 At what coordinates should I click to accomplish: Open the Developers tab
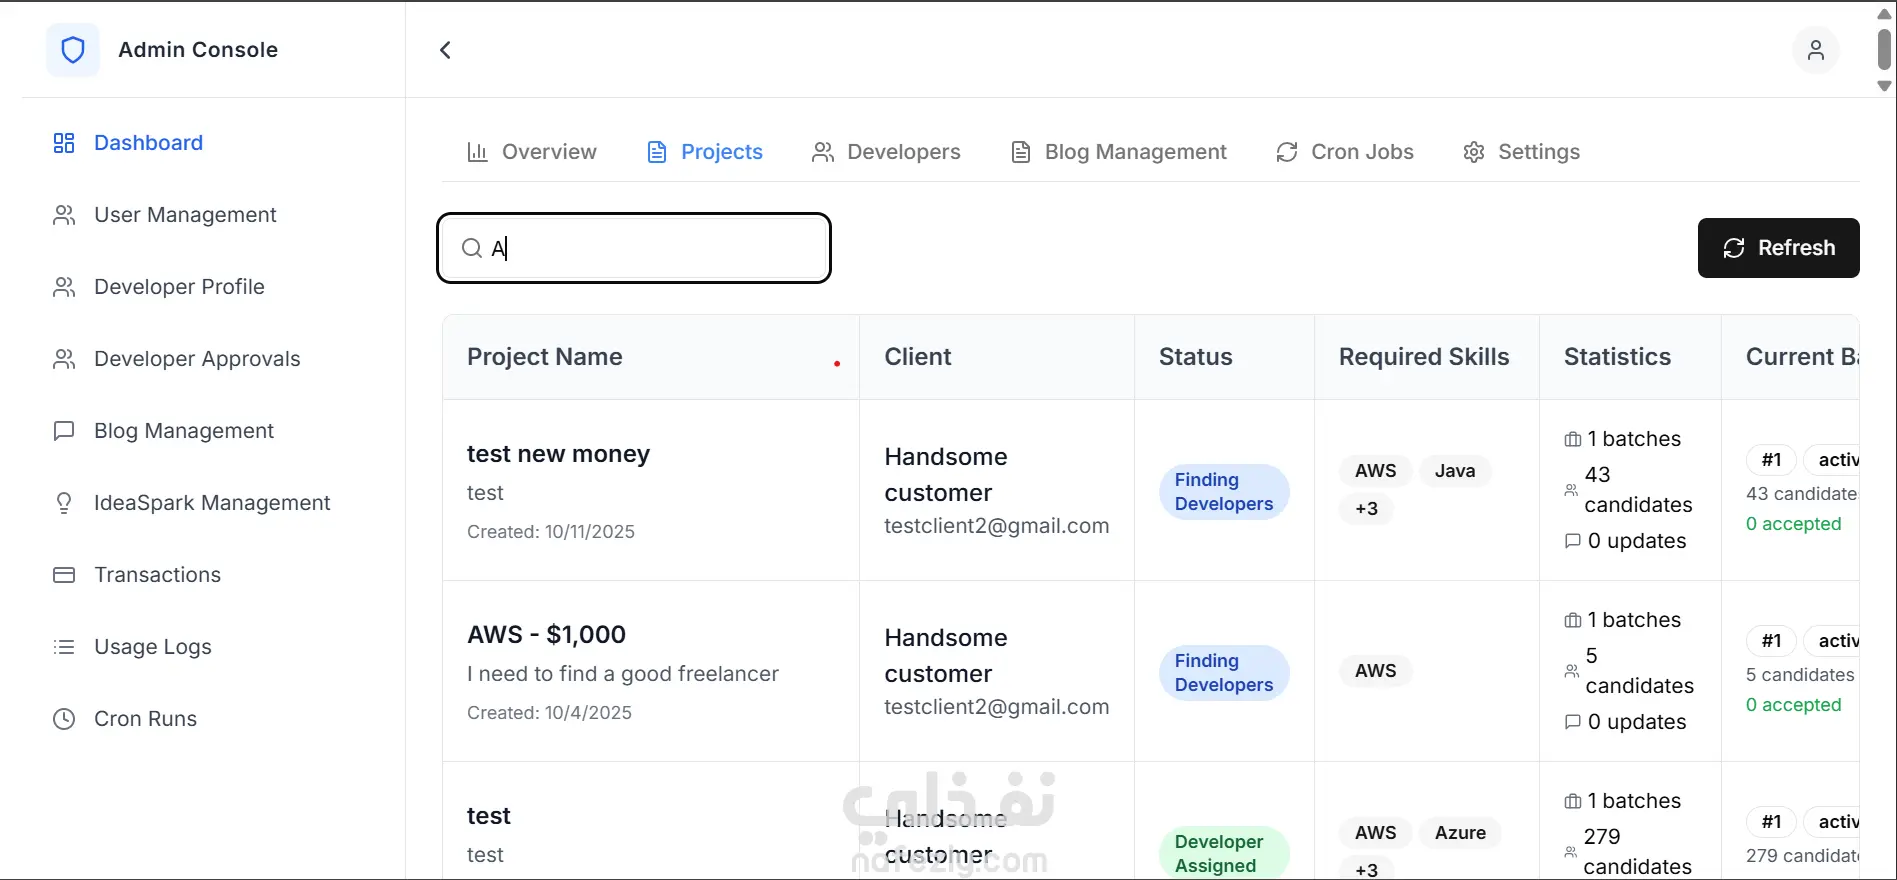tap(886, 152)
